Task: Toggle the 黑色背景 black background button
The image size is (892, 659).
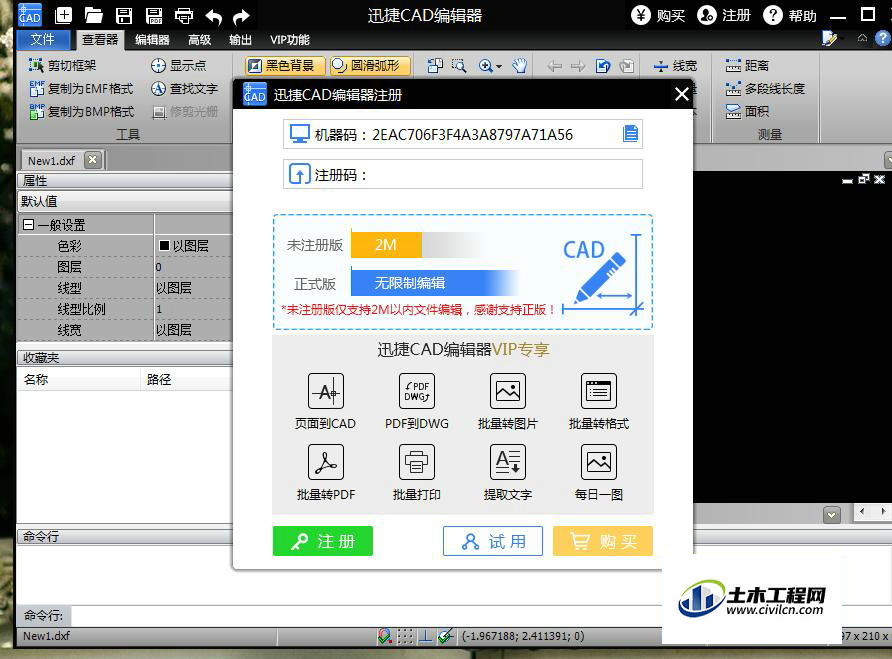Action: 285,65
